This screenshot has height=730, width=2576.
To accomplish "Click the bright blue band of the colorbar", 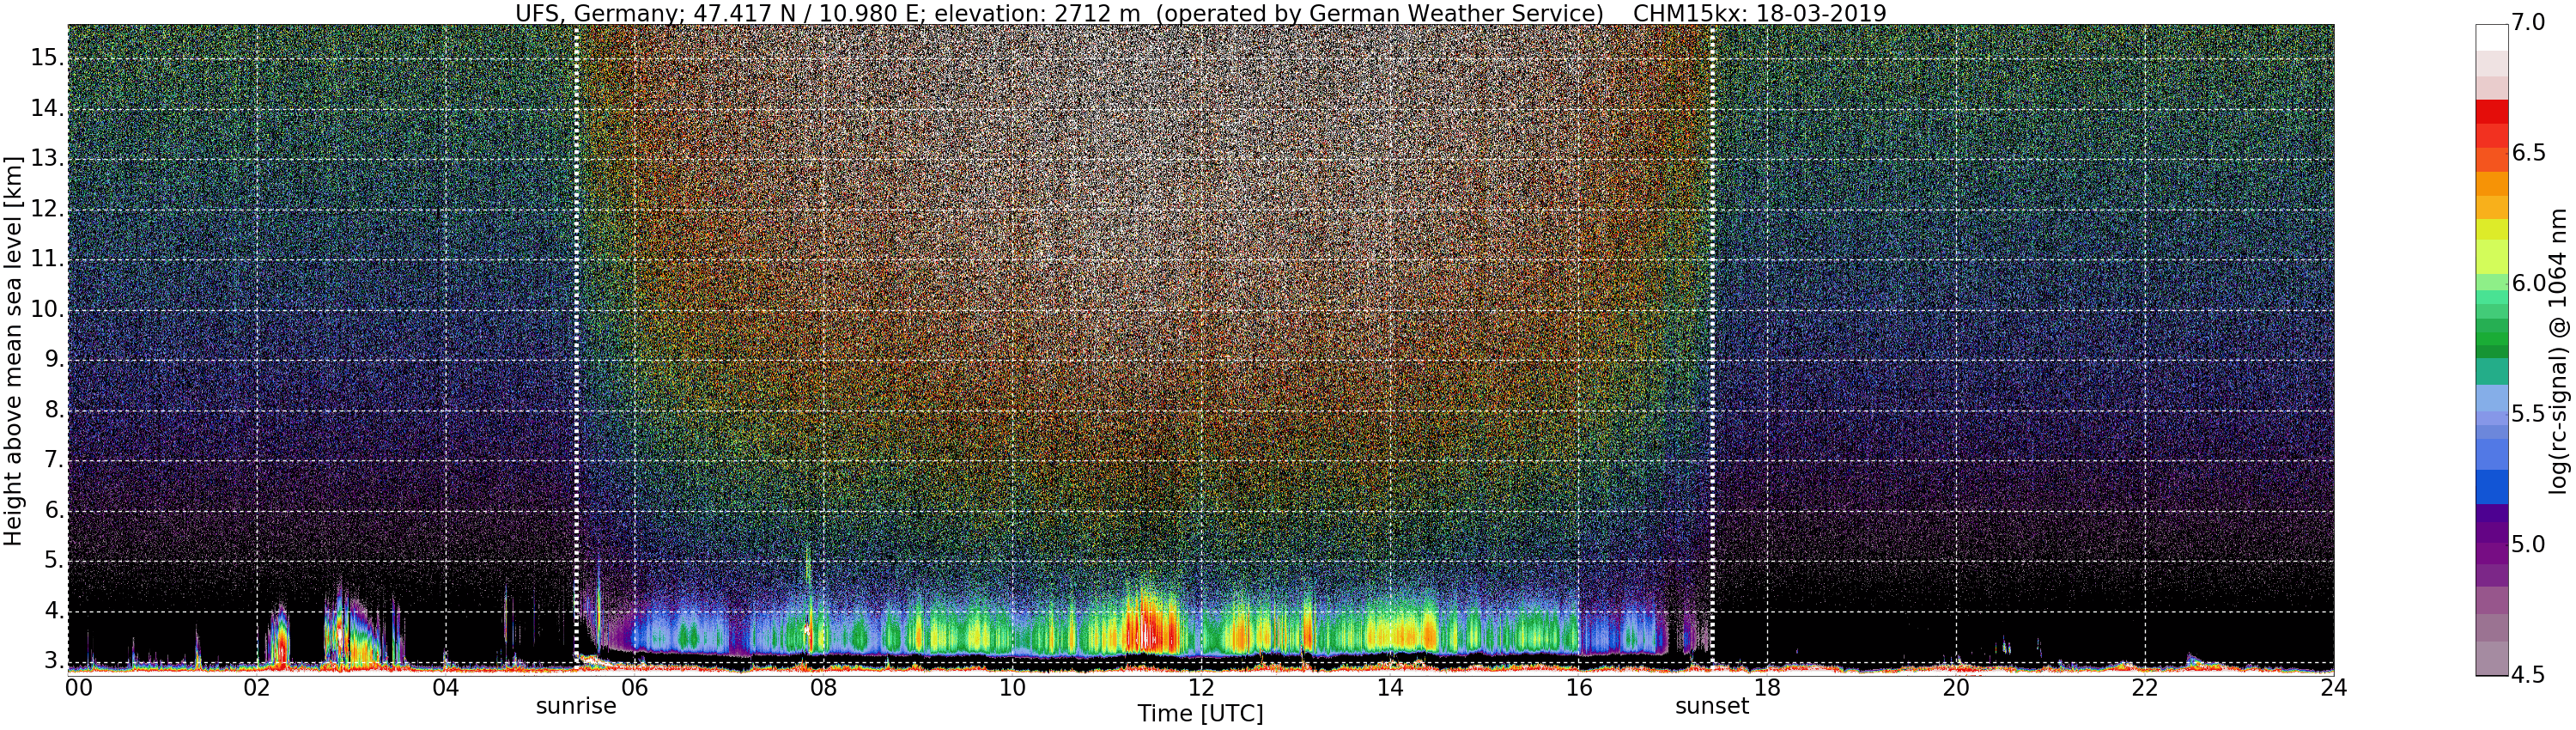I will 2491,486.
